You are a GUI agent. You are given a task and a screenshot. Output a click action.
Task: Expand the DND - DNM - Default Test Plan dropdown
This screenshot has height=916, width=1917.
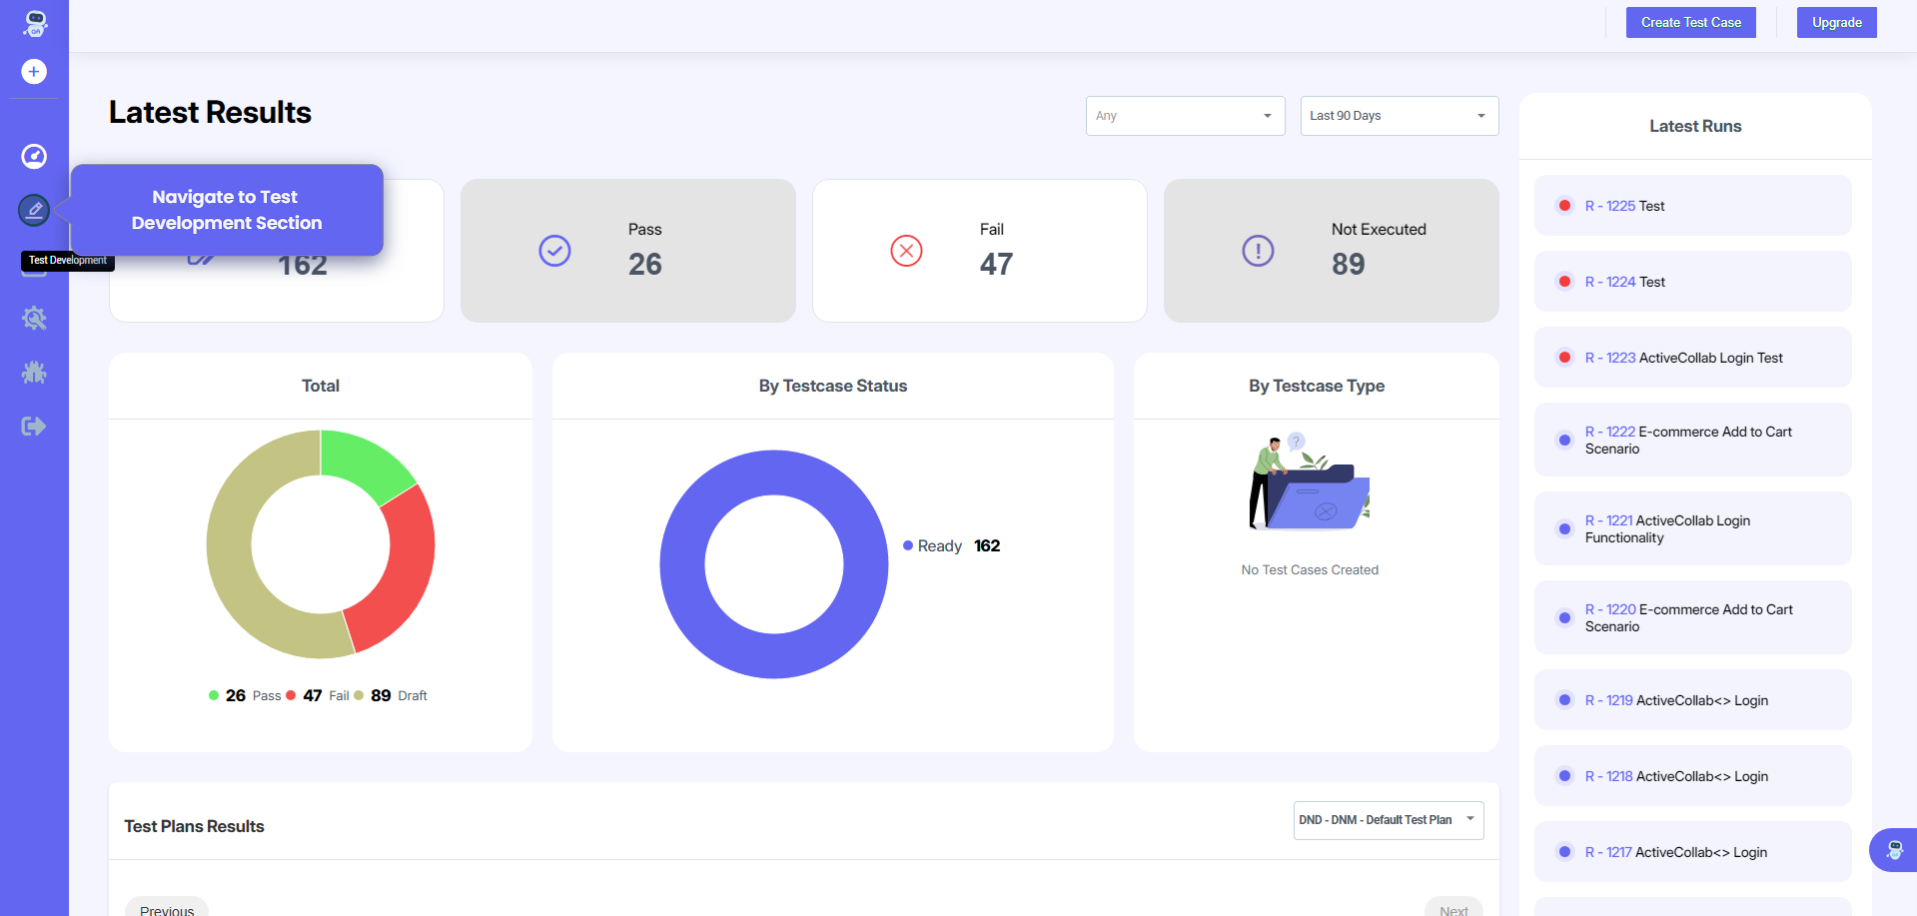[x=1387, y=820]
